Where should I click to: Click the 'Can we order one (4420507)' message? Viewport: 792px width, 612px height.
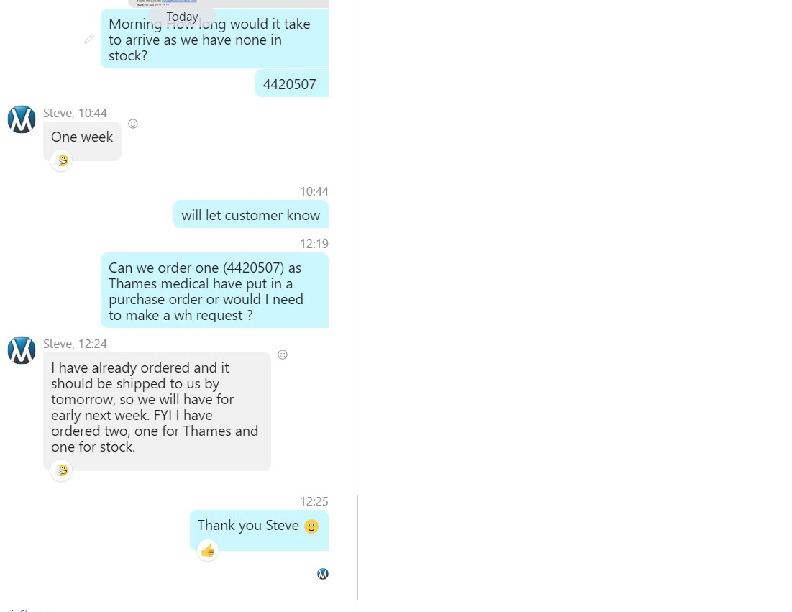tap(215, 290)
